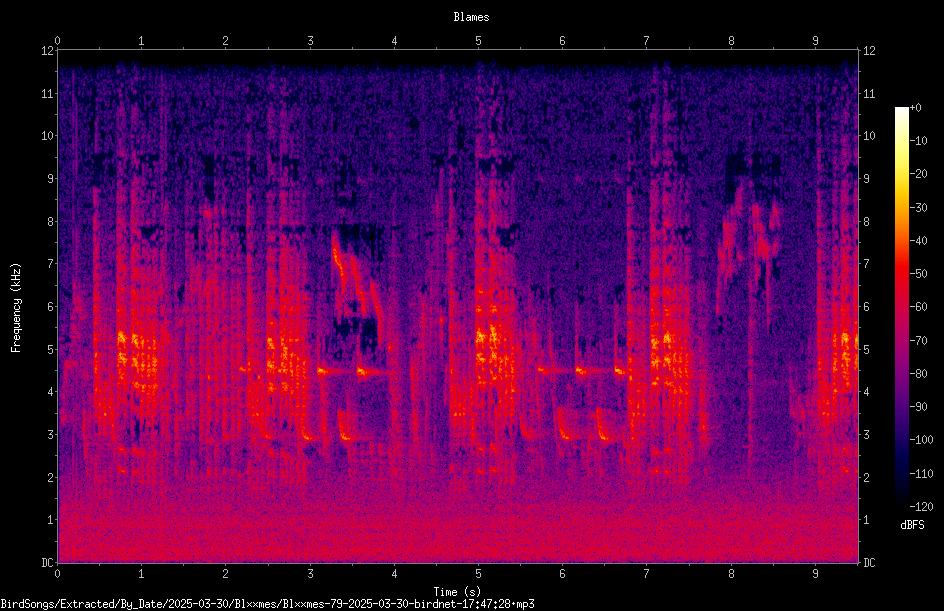The image size is (944, 611).
Task: Click the "10" kHz tick on the right axis
Action: click(869, 136)
